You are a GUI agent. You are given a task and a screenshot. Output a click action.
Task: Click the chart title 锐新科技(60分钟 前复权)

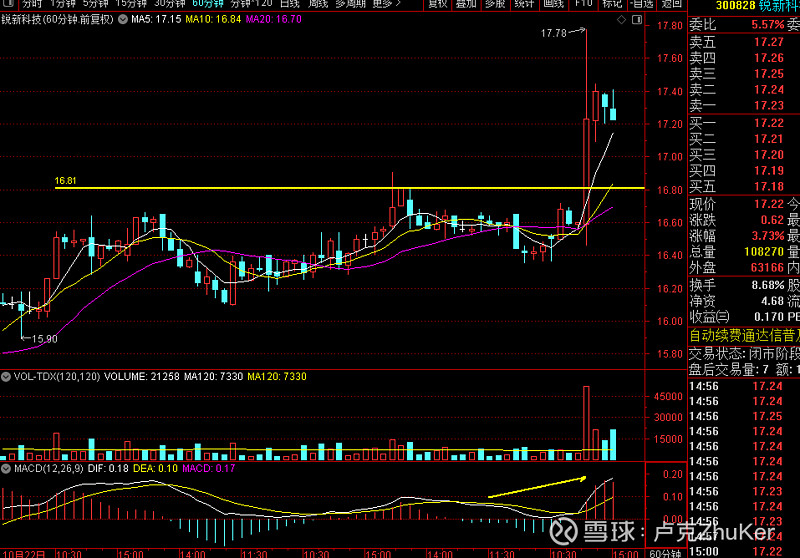pos(57,19)
